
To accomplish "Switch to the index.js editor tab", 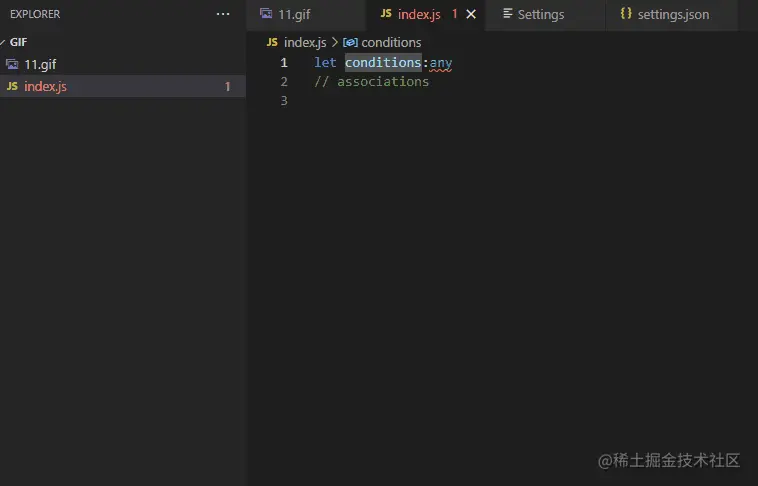I will pos(425,15).
